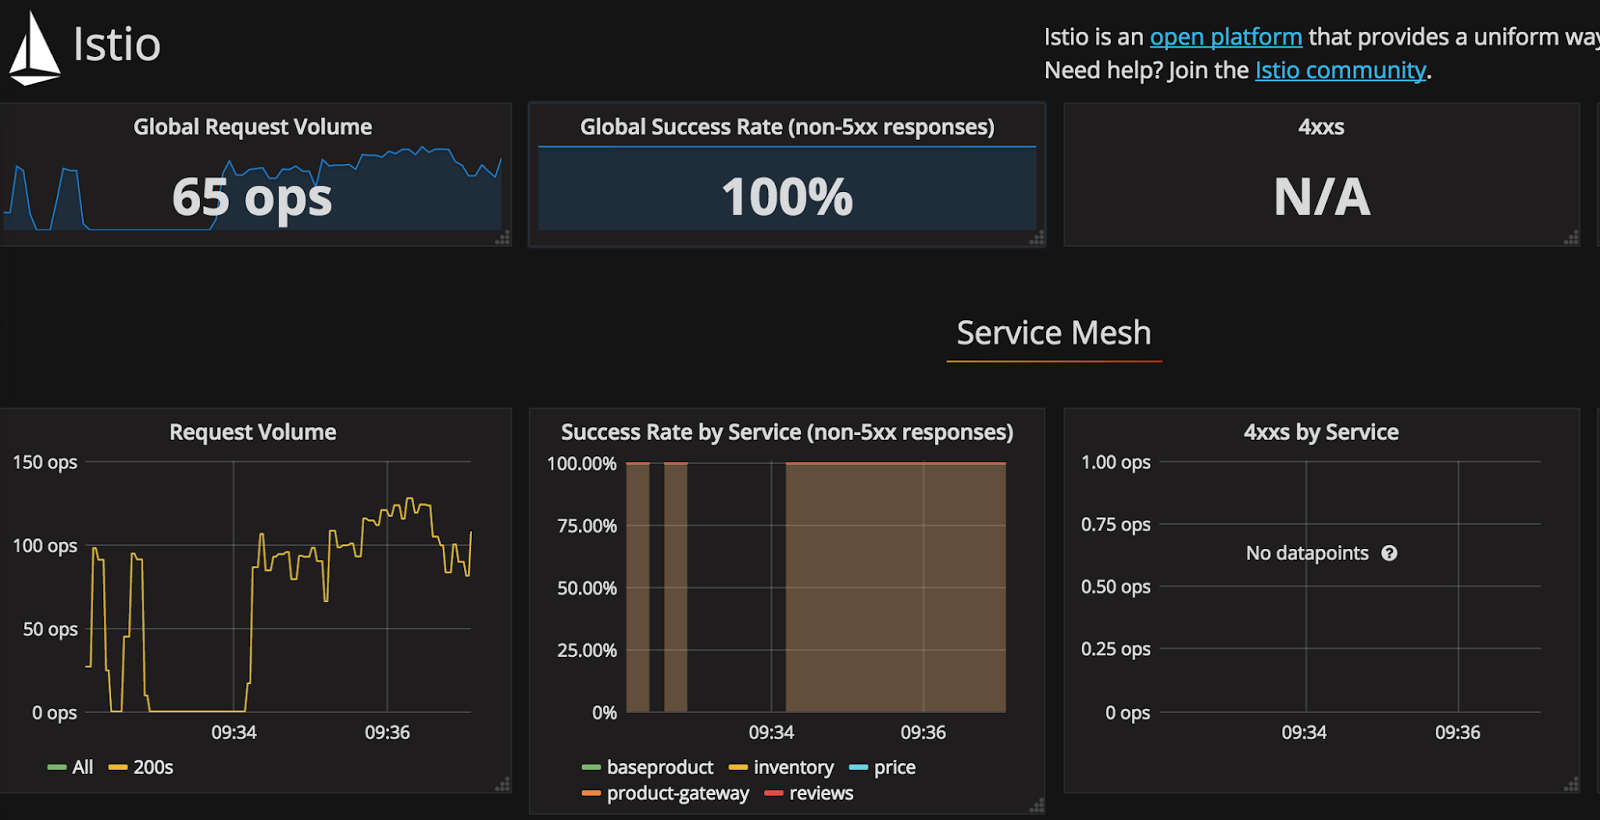The image size is (1600, 820).
Task: Collapse the Service Mesh dashboard row
Action: coord(1053,333)
